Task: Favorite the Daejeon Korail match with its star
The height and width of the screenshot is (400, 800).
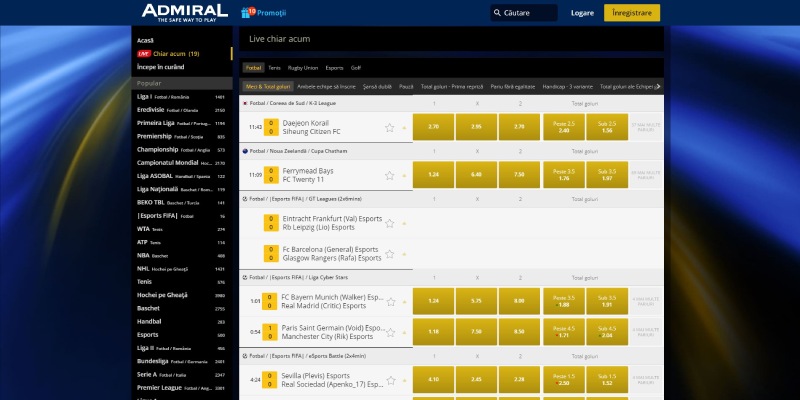Action: tap(390, 128)
